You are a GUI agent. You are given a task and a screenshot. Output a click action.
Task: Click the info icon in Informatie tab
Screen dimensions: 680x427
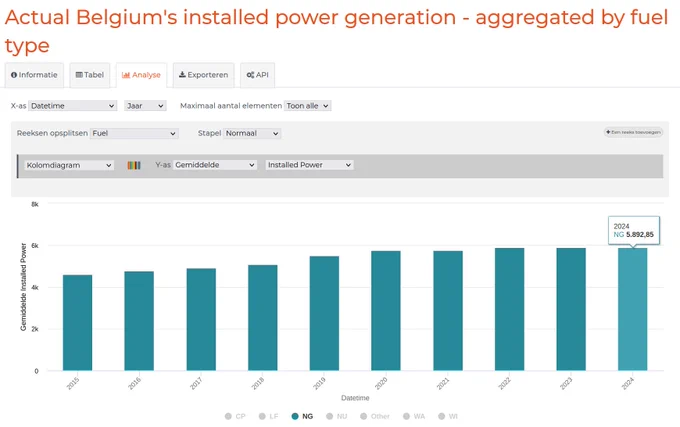[x=14, y=75]
